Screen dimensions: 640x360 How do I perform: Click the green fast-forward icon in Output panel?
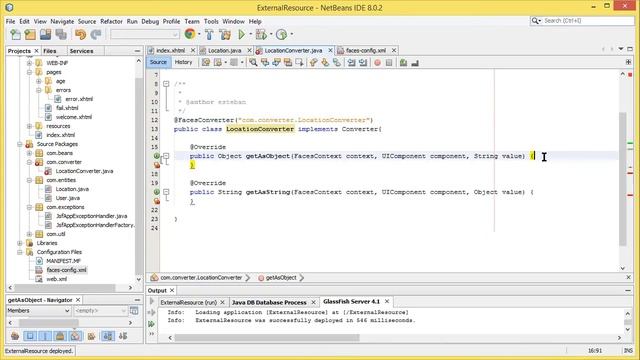(x=151, y=324)
